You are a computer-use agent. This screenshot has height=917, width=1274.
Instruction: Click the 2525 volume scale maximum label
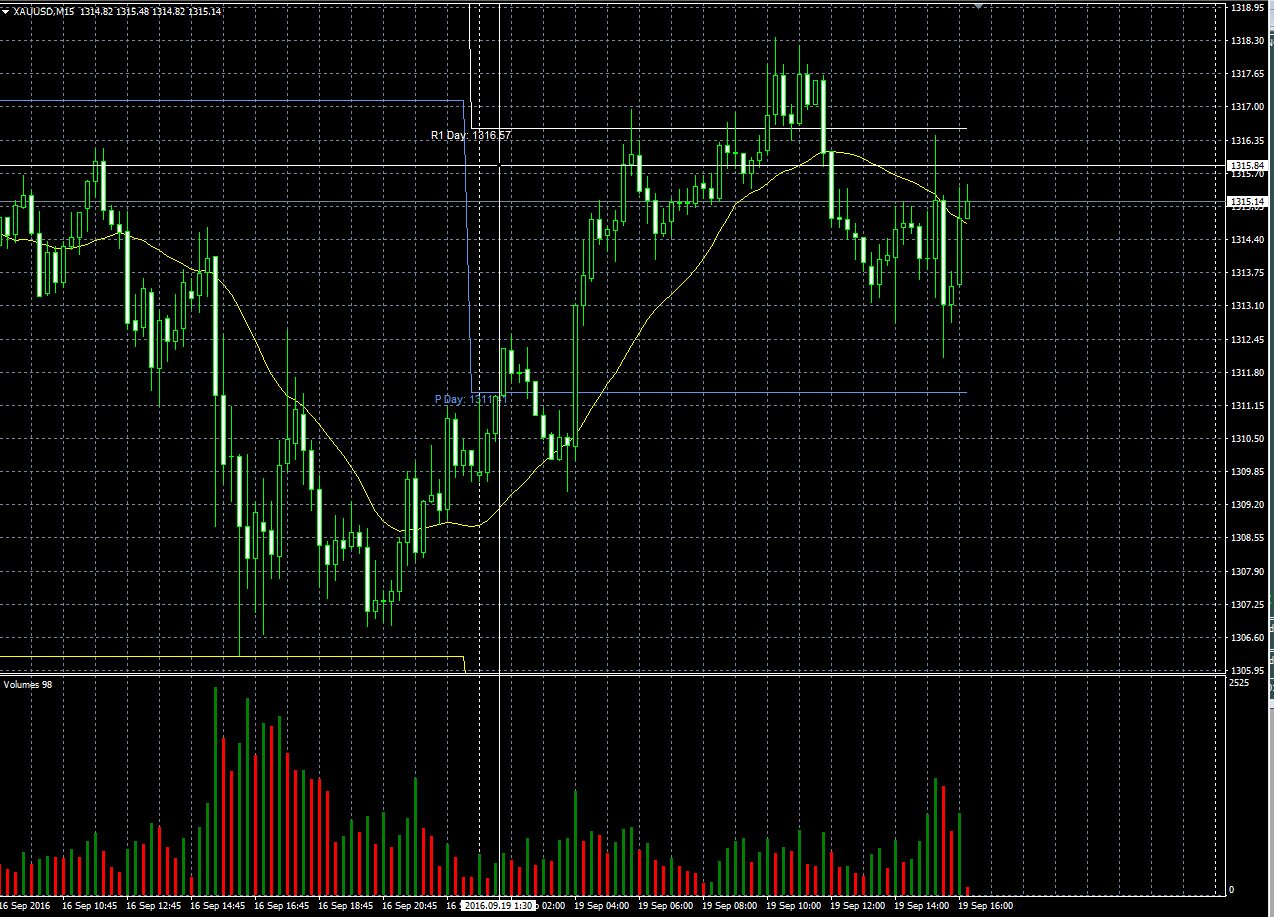[x=1237, y=683]
